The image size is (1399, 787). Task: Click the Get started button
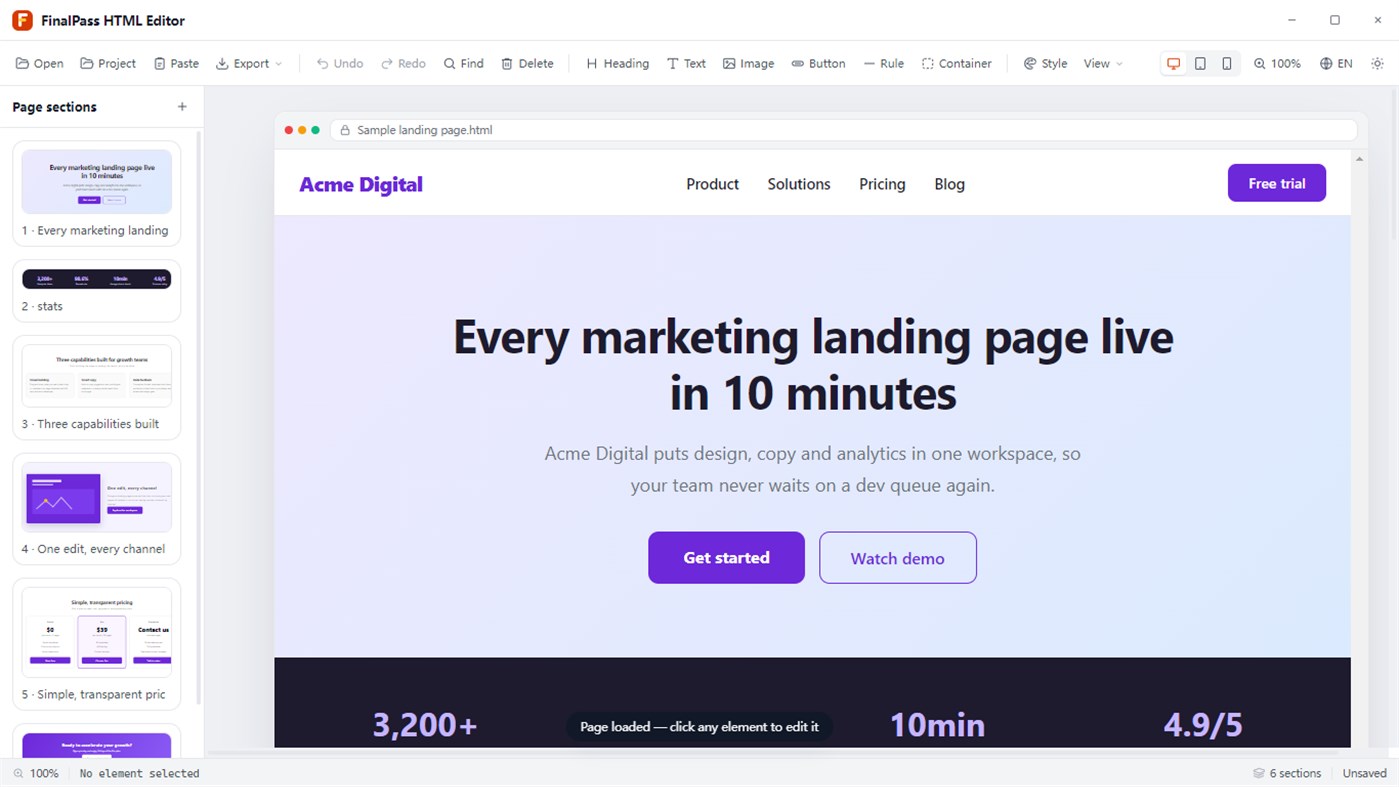pyautogui.click(x=726, y=558)
